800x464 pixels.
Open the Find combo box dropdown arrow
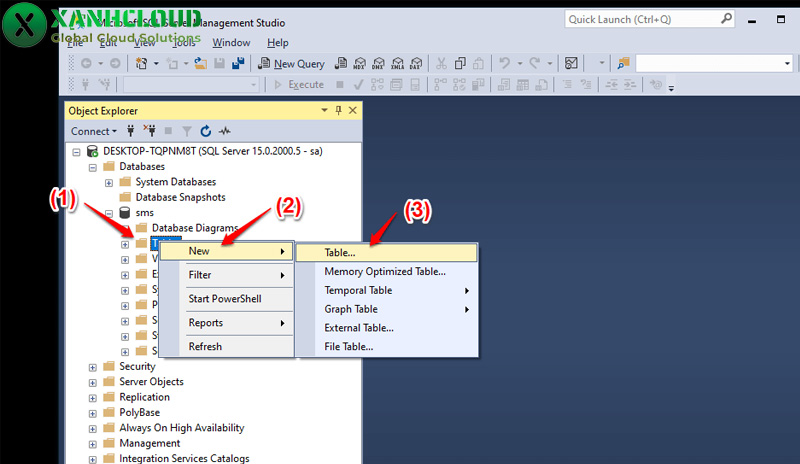pyautogui.click(x=787, y=64)
